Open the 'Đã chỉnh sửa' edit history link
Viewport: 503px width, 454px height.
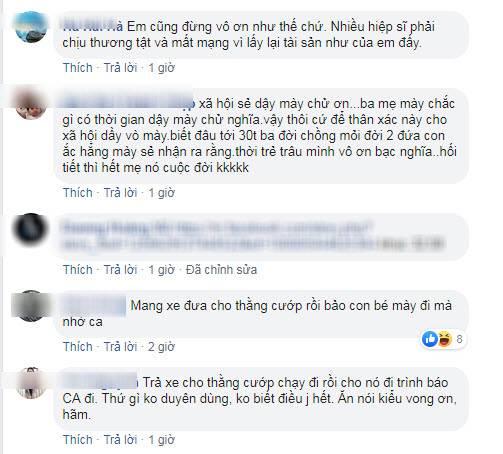click(x=221, y=270)
